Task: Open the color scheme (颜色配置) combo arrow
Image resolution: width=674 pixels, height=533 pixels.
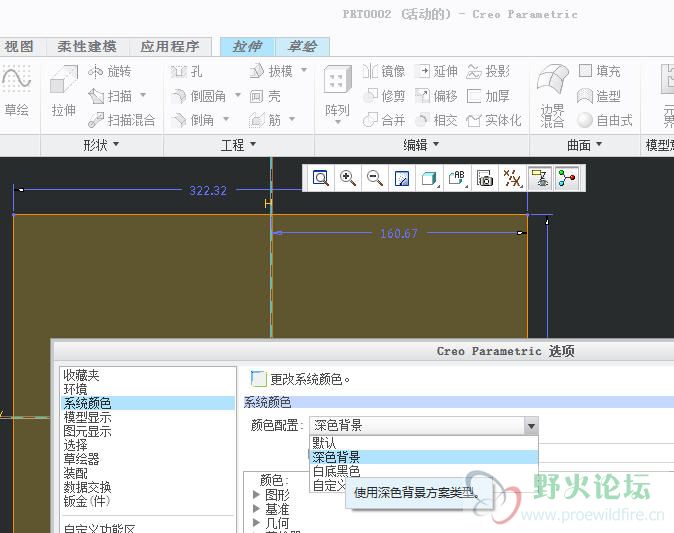Action: 531,426
